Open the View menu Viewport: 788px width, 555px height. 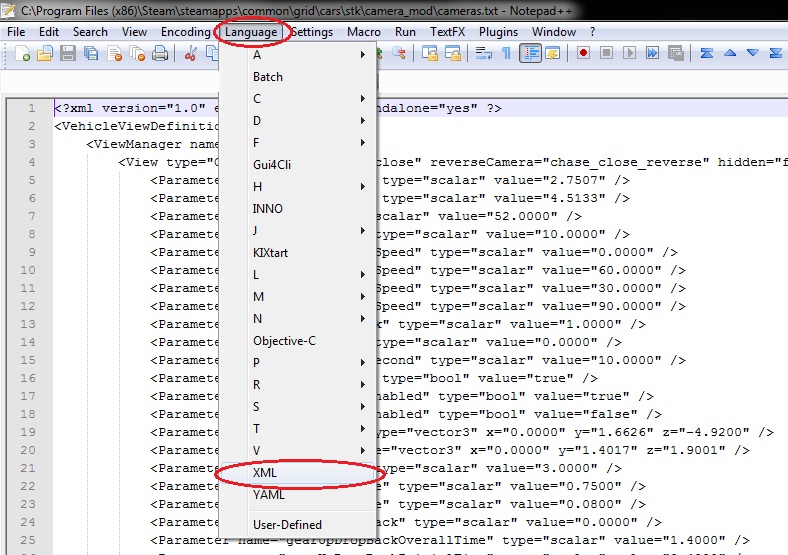(134, 32)
